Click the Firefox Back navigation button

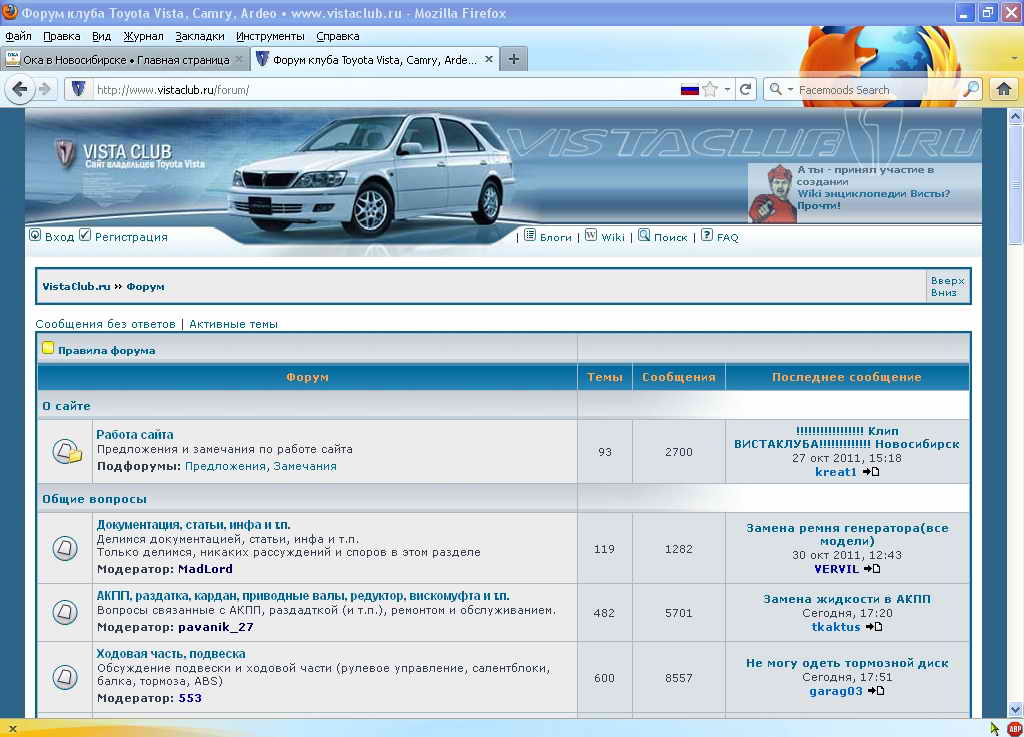pyautogui.click(x=19, y=89)
